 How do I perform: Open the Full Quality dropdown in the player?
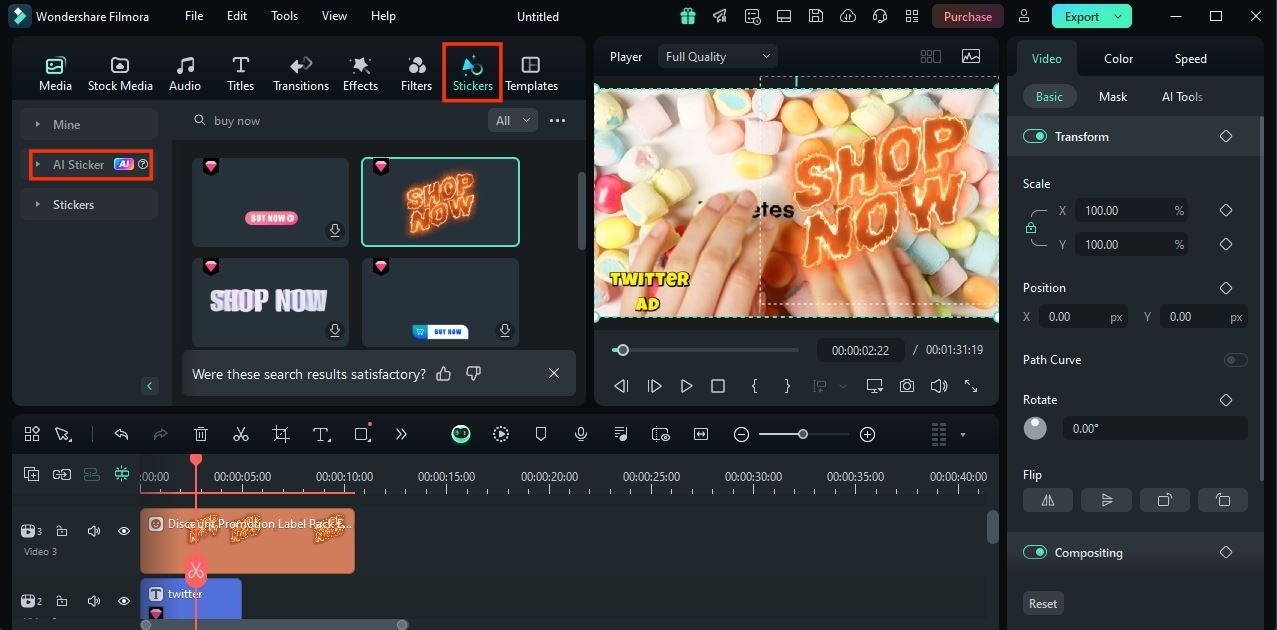(x=718, y=56)
